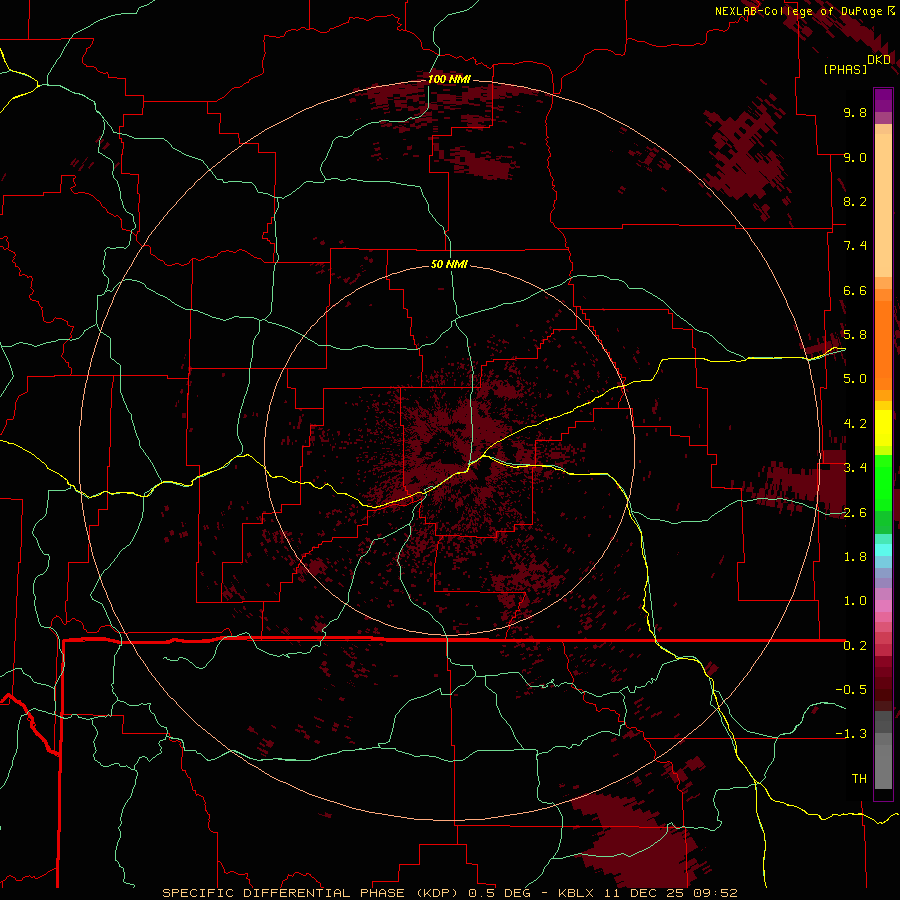900x900 pixels.
Task: Click the -1.3 scale value
Action: pos(851,734)
